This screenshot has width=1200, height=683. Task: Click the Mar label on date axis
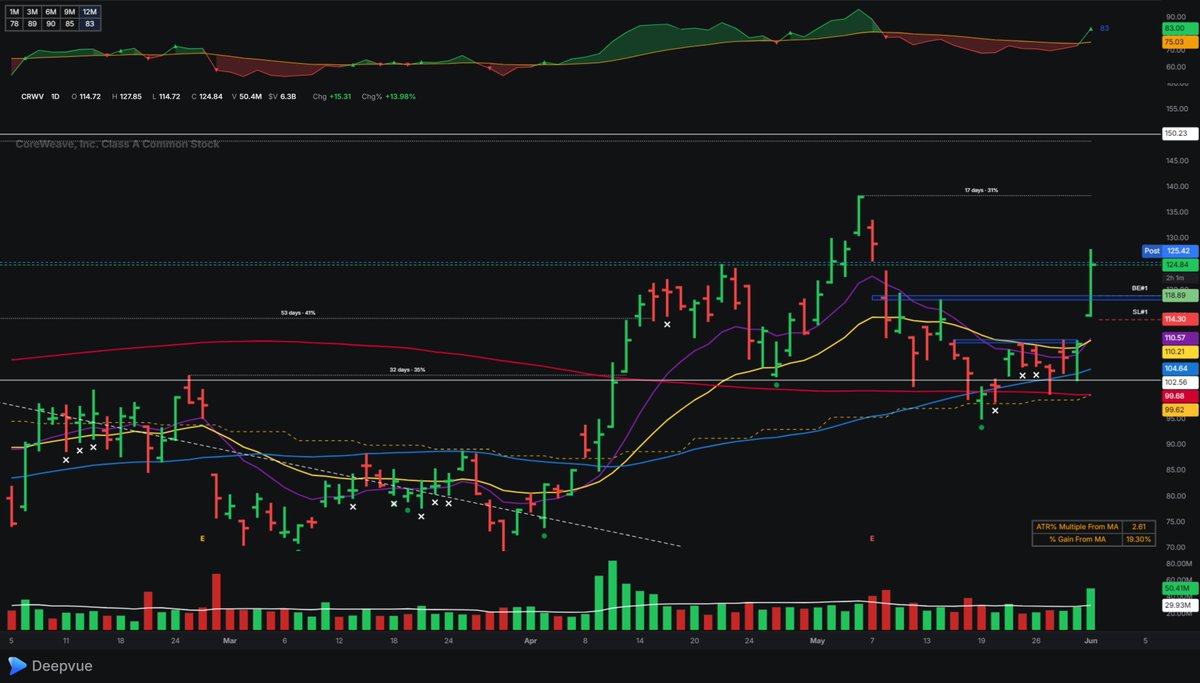click(x=229, y=639)
